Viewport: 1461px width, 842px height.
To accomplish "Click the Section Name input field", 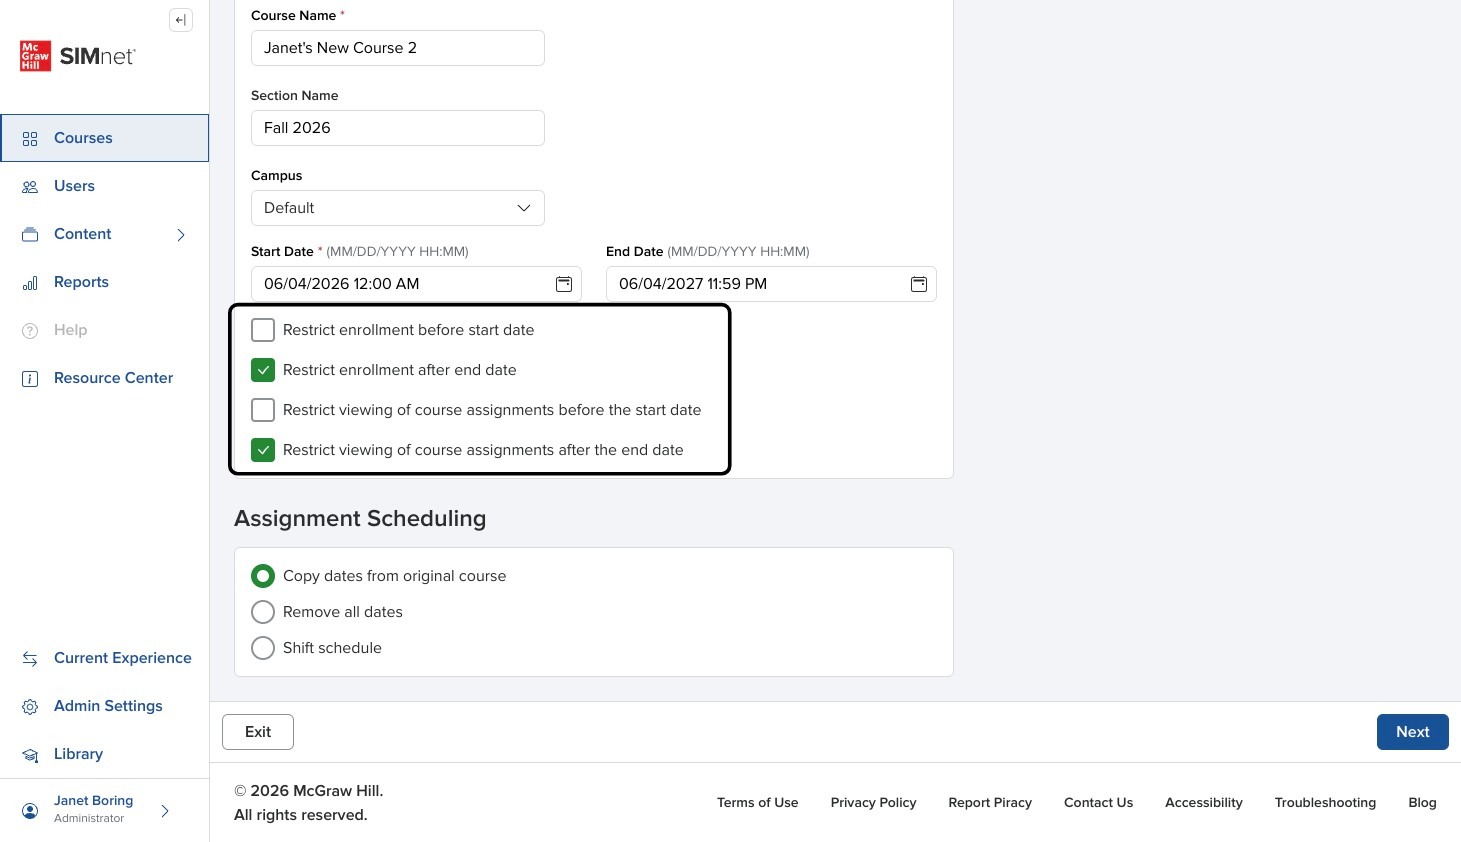I will (x=398, y=128).
